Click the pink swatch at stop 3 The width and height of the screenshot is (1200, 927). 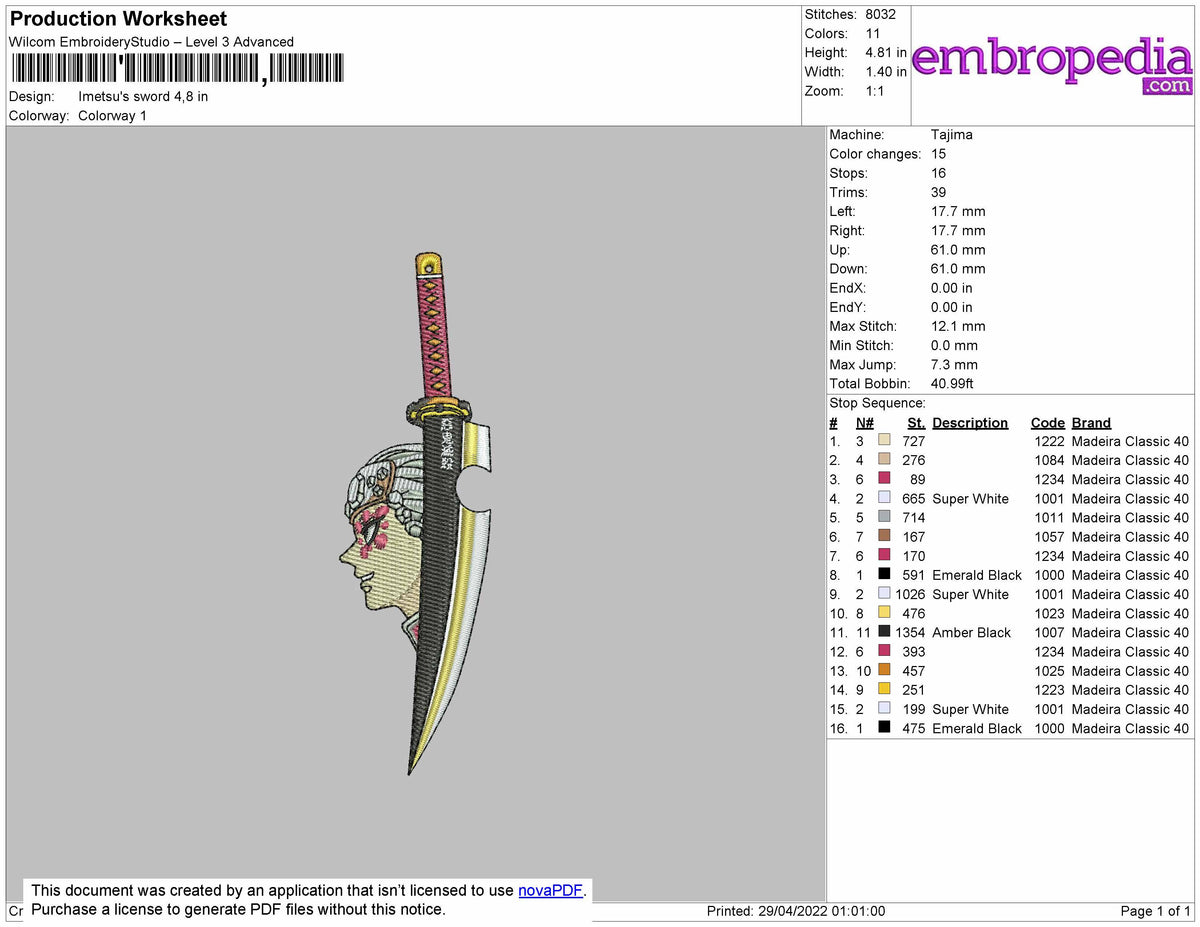click(886, 479)
